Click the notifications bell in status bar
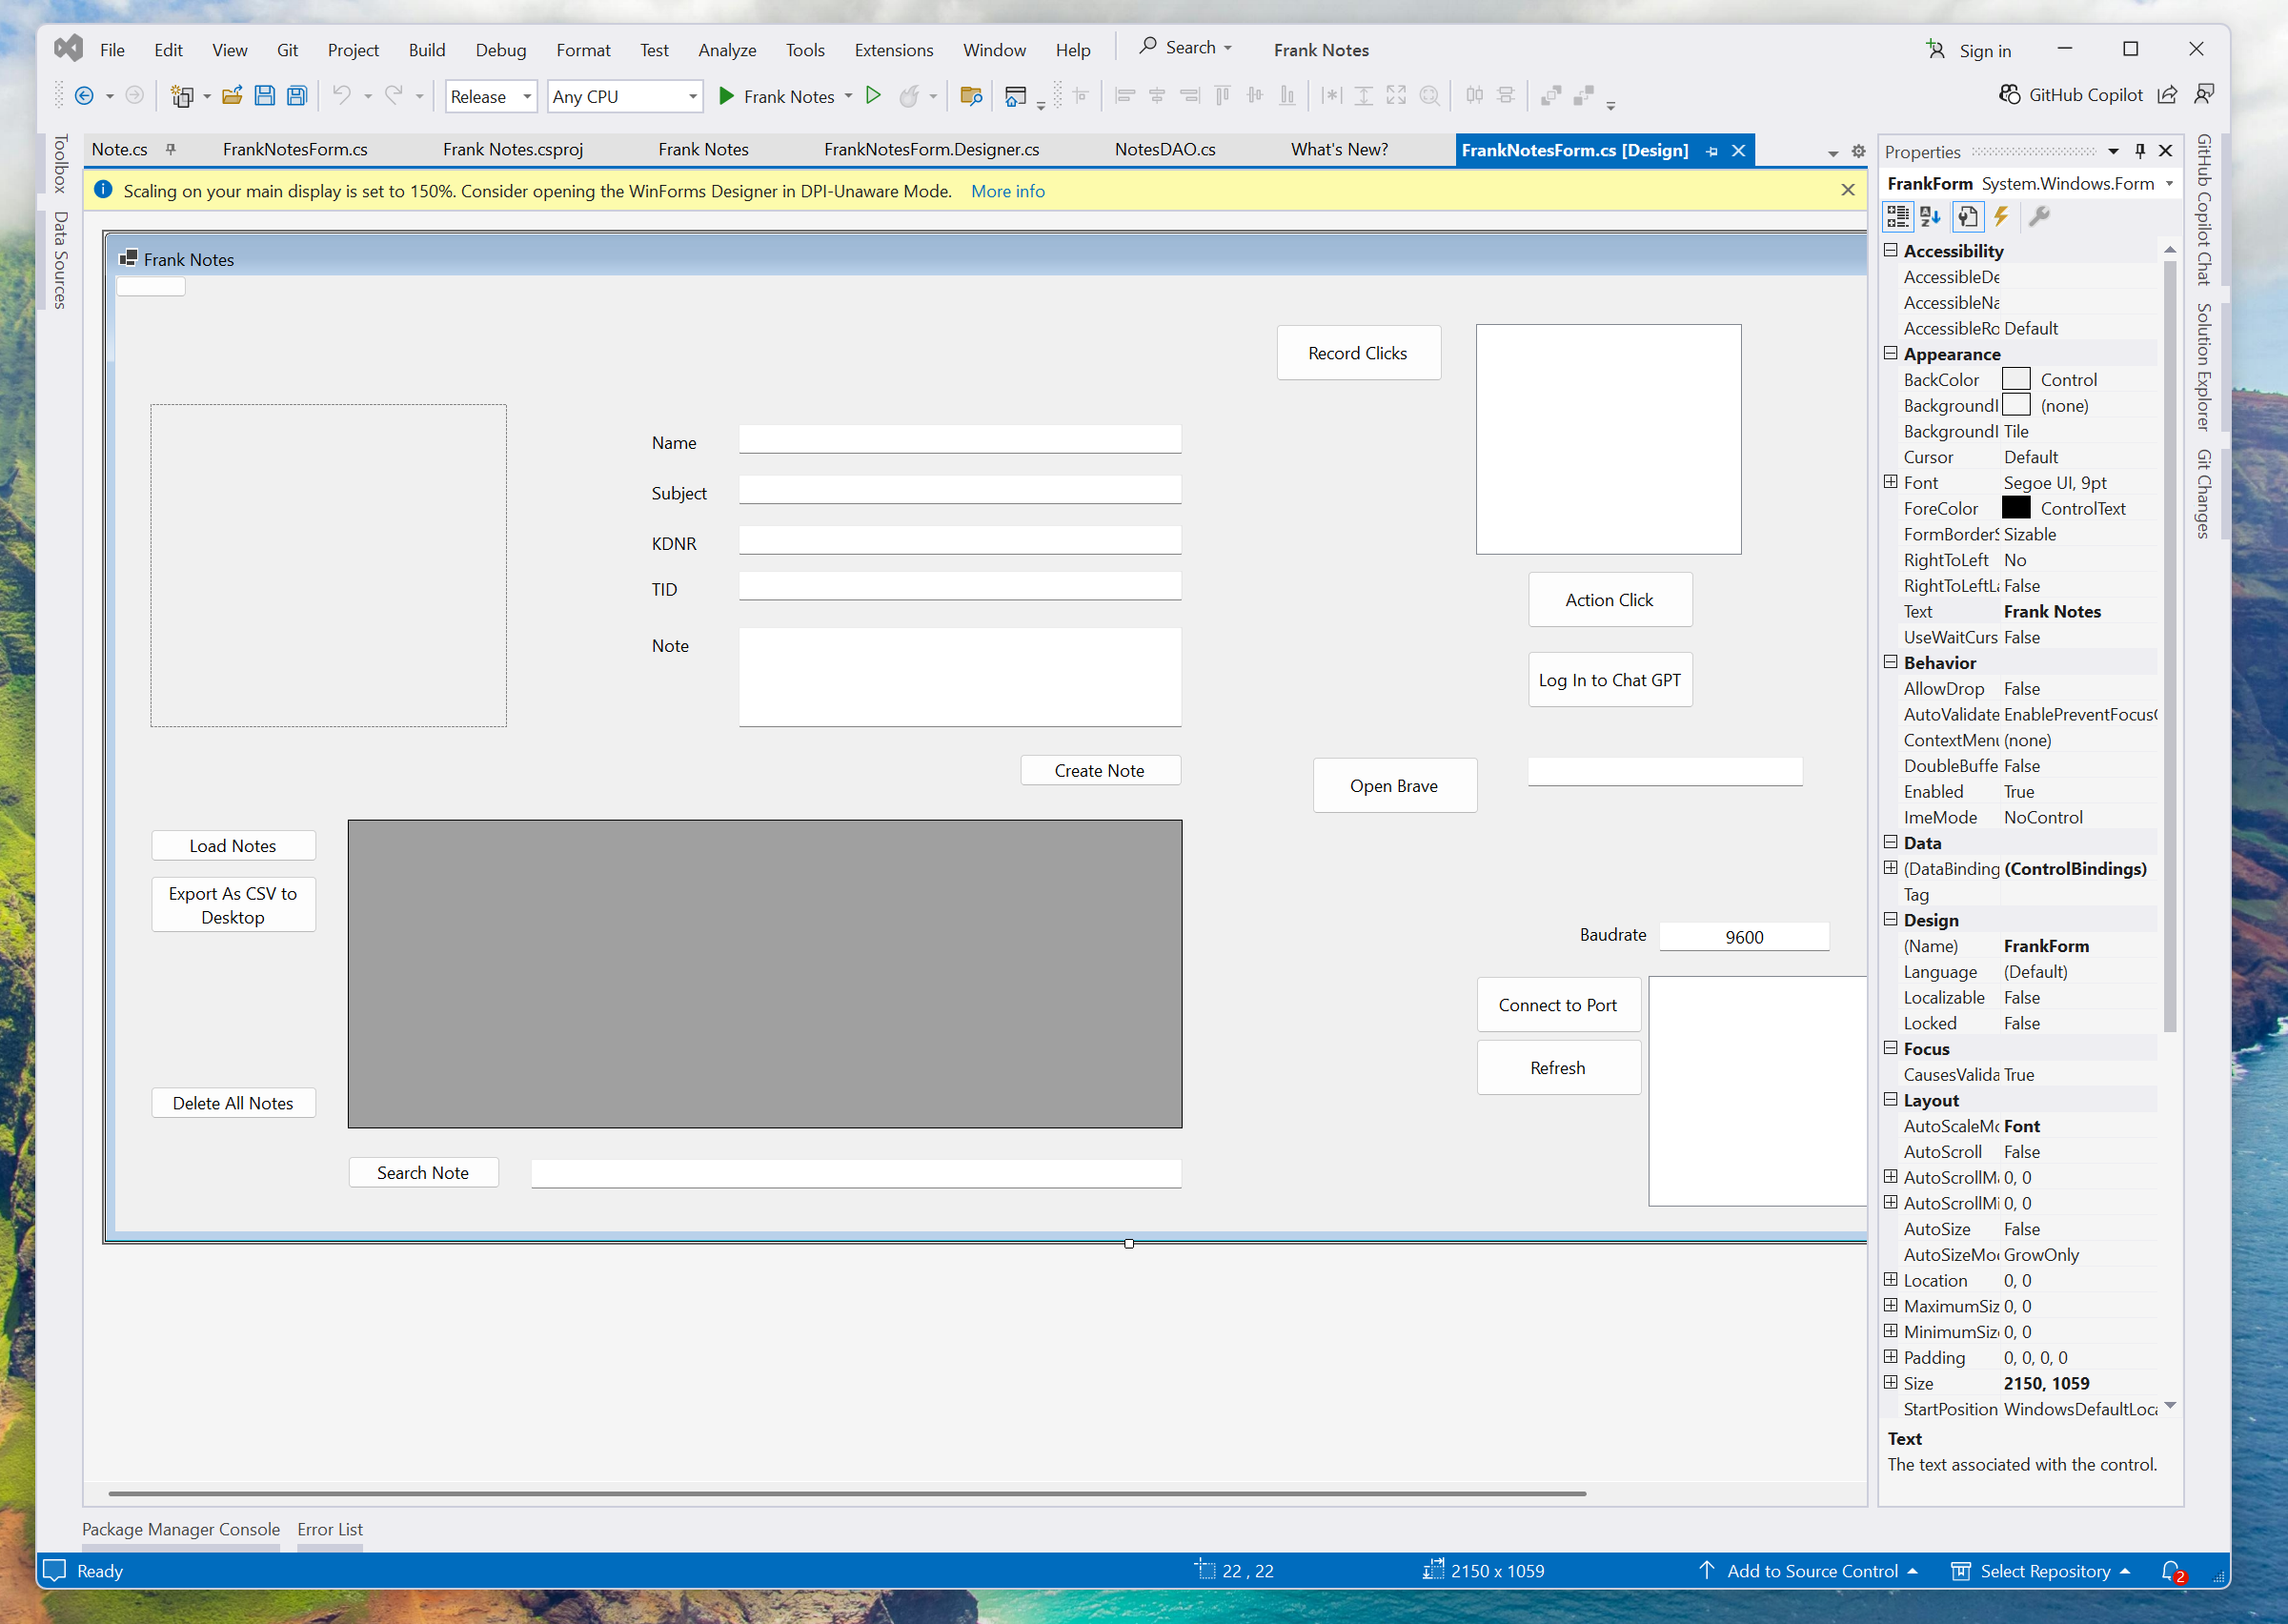The width and height of the screenshot is (2288, 1624). tap(2171, 1570)
